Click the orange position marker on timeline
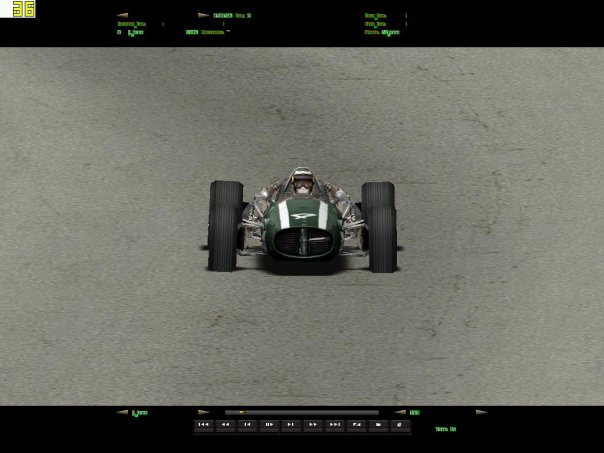Image resolution: width=604 pixels, height=453 pixels. 241,412
